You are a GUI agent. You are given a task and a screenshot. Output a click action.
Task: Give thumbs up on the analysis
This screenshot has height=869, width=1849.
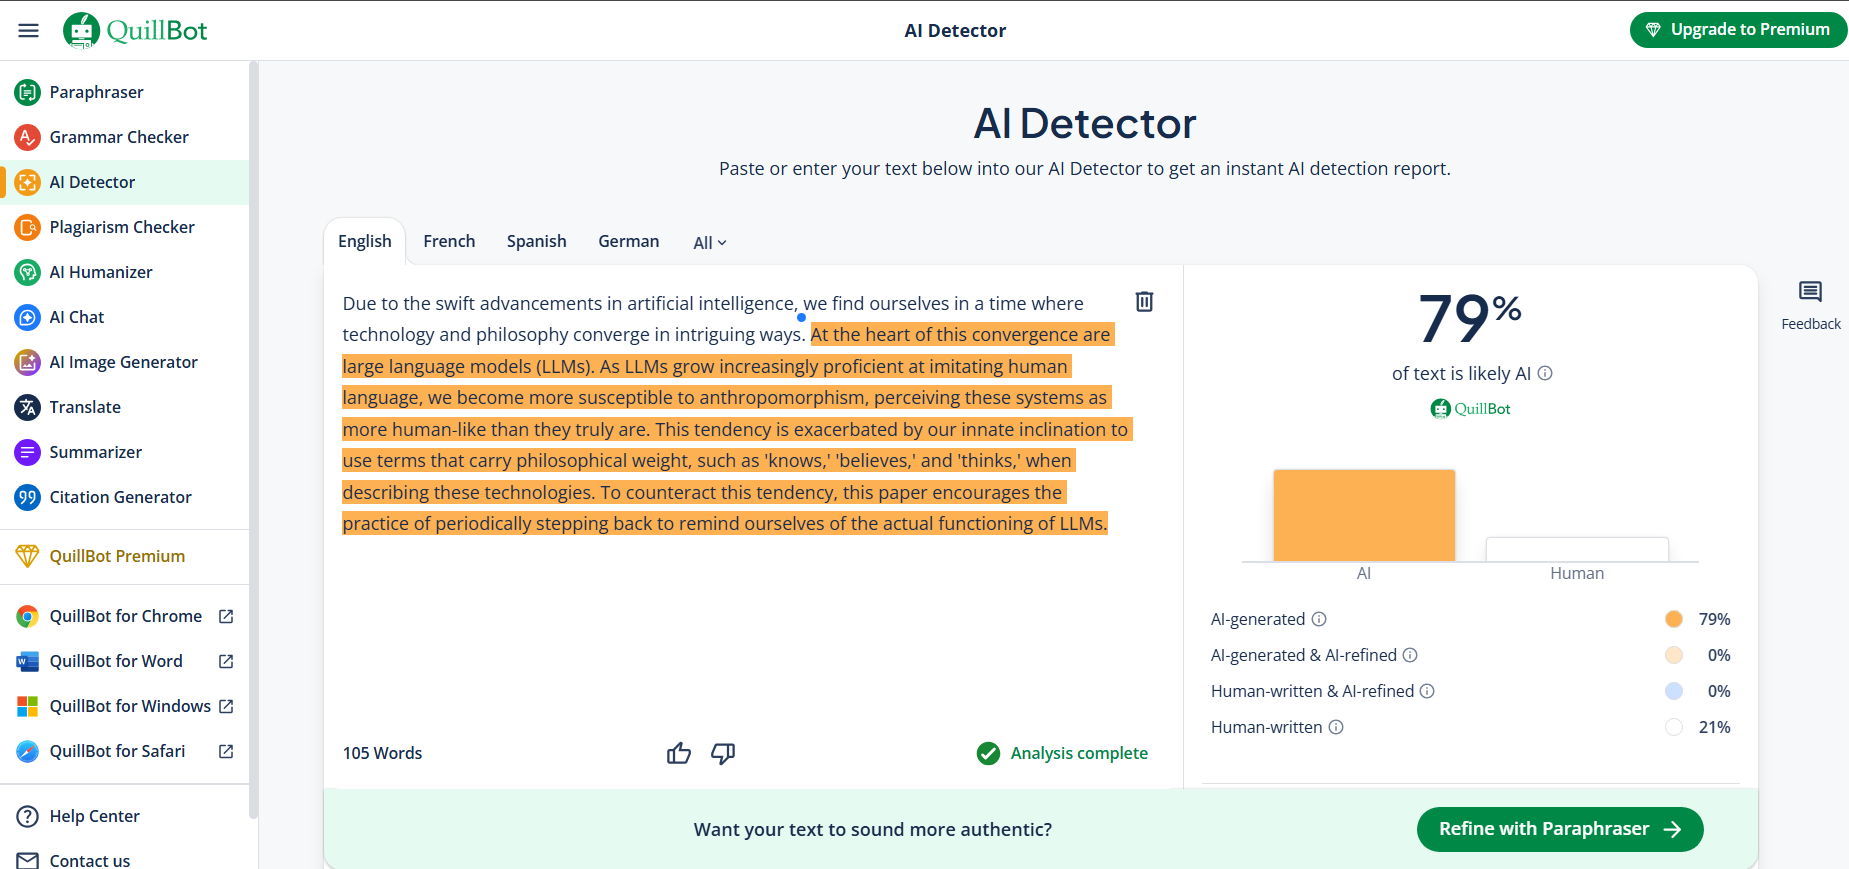pos(679,753)
